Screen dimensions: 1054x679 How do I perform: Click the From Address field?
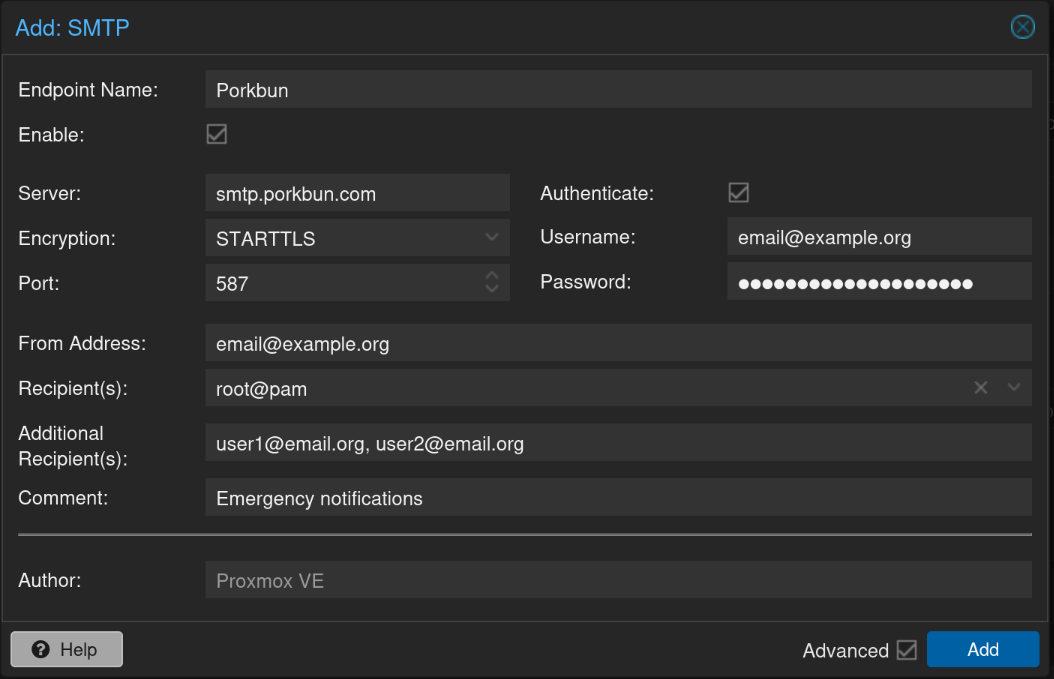(x=618, y=343)
